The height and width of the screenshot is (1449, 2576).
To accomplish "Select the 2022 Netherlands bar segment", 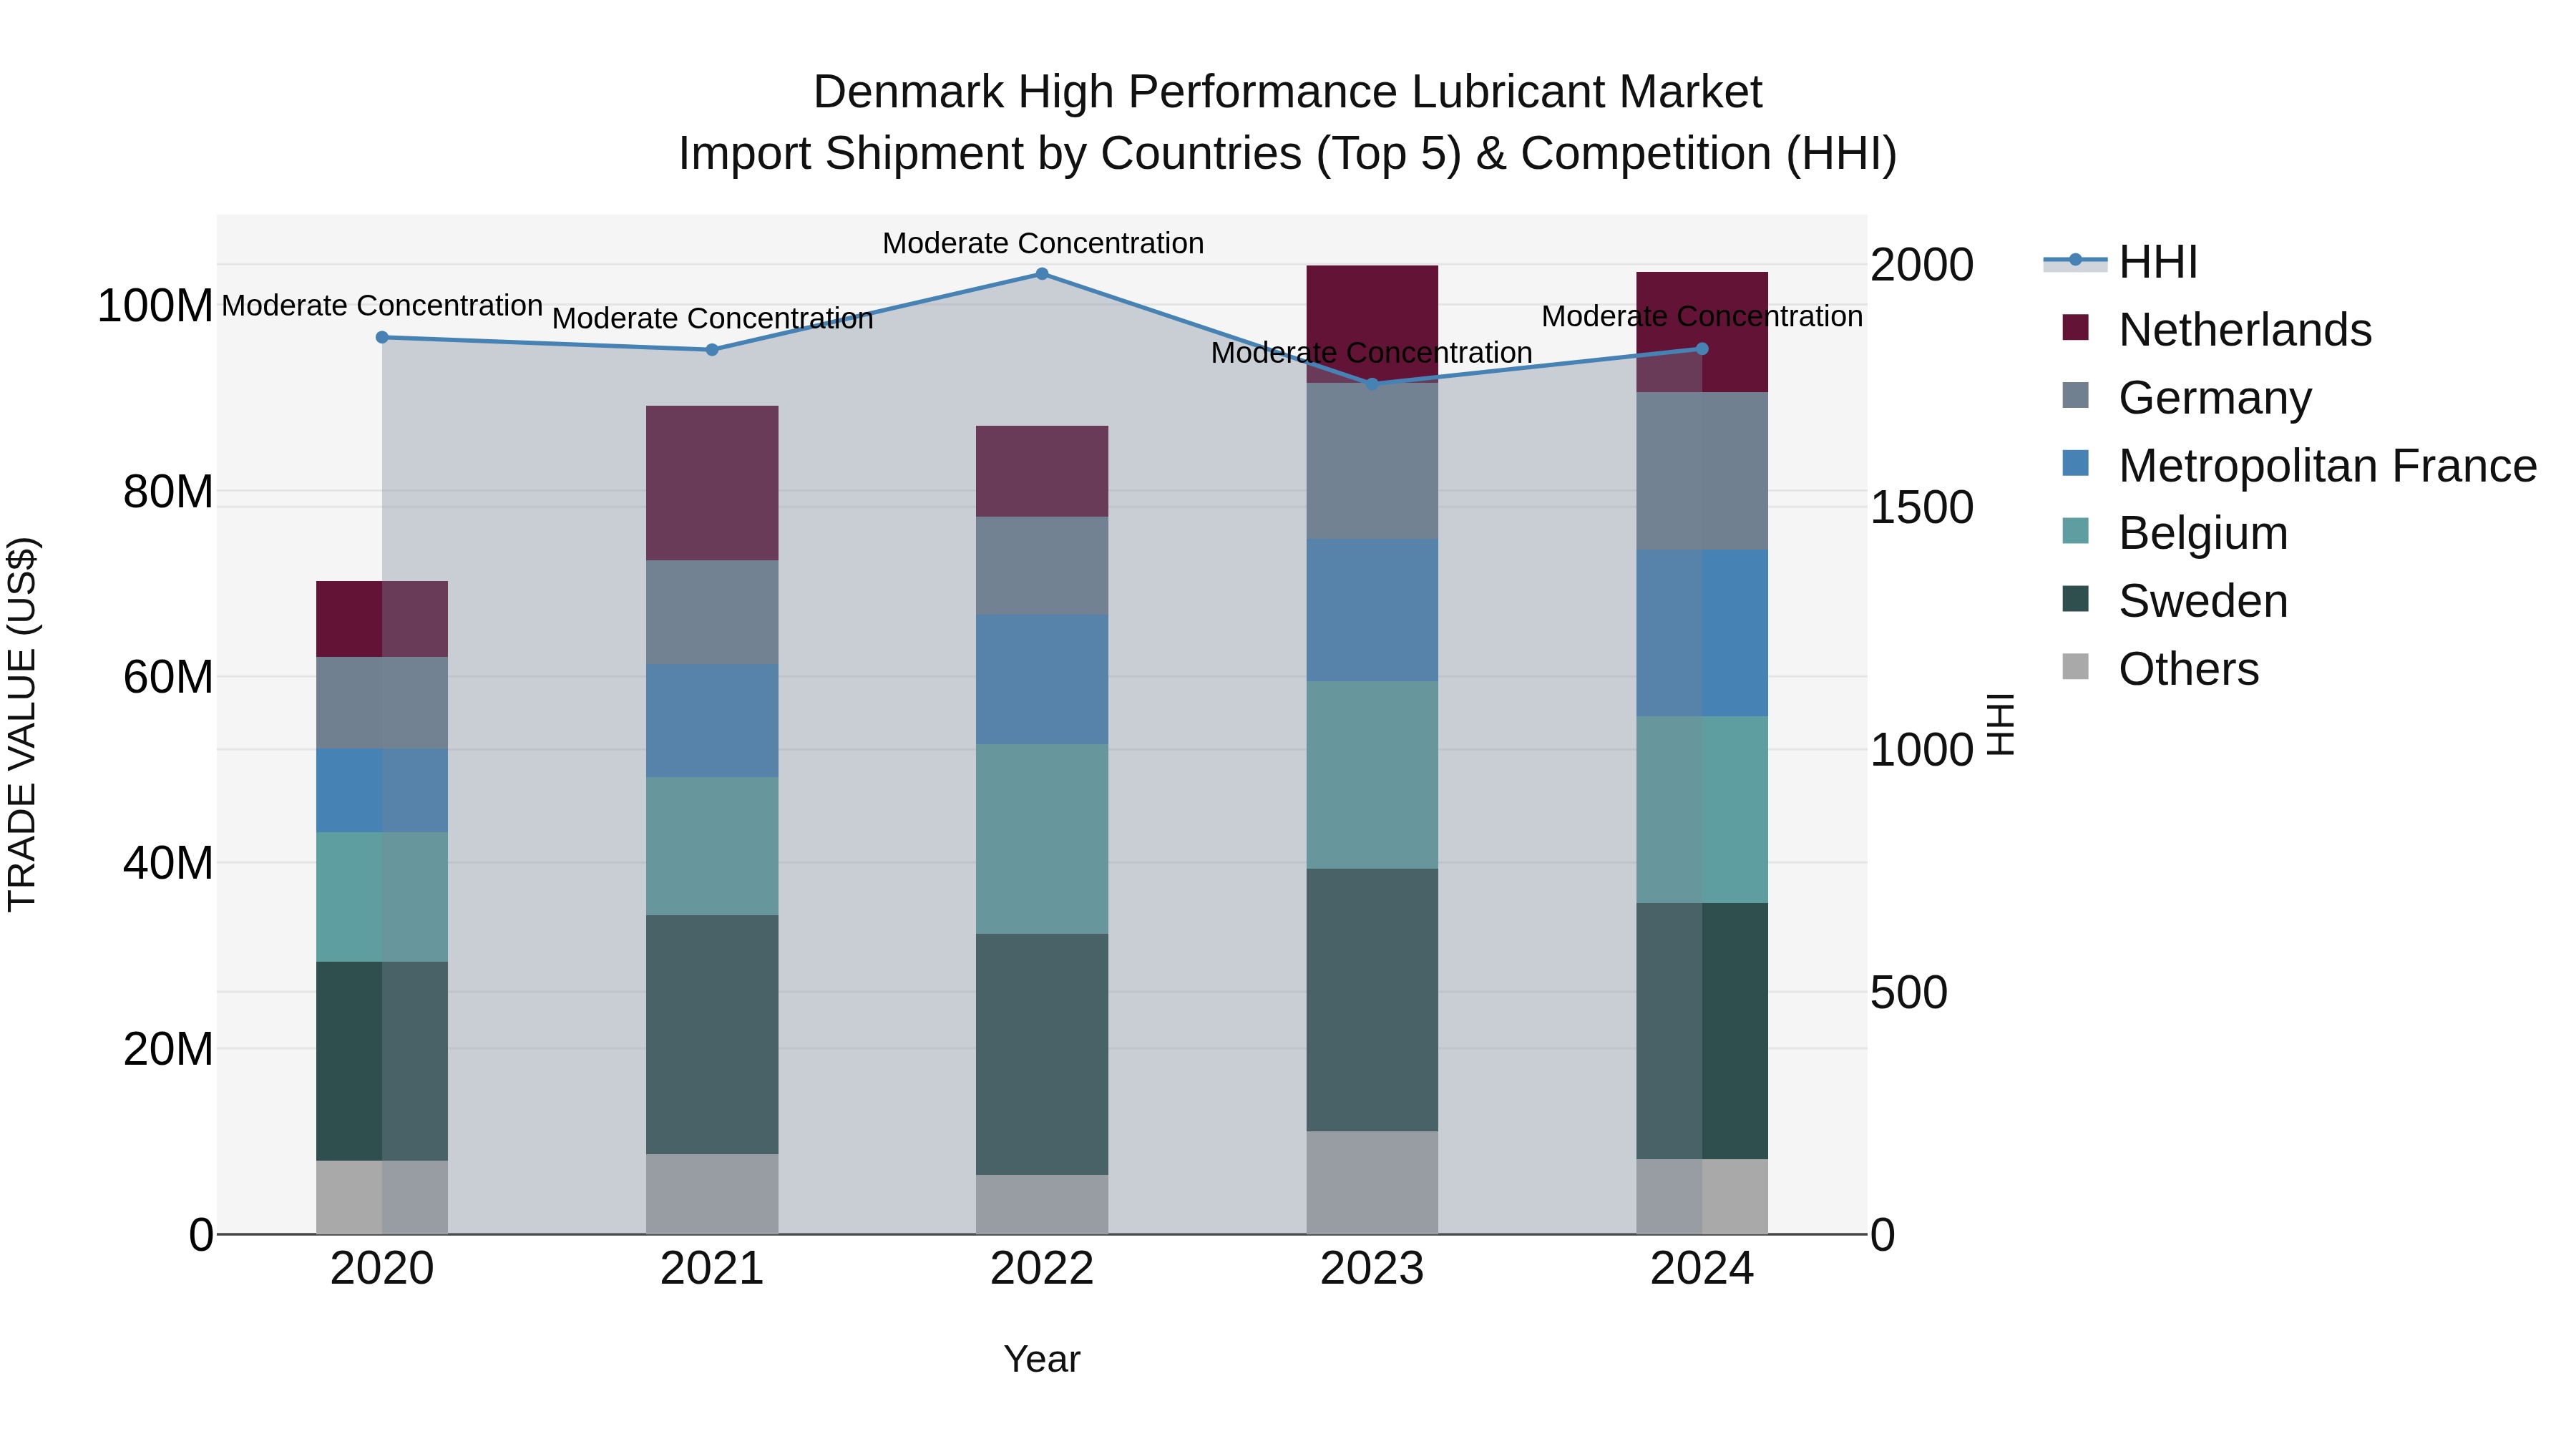I will click(1042, 471).
